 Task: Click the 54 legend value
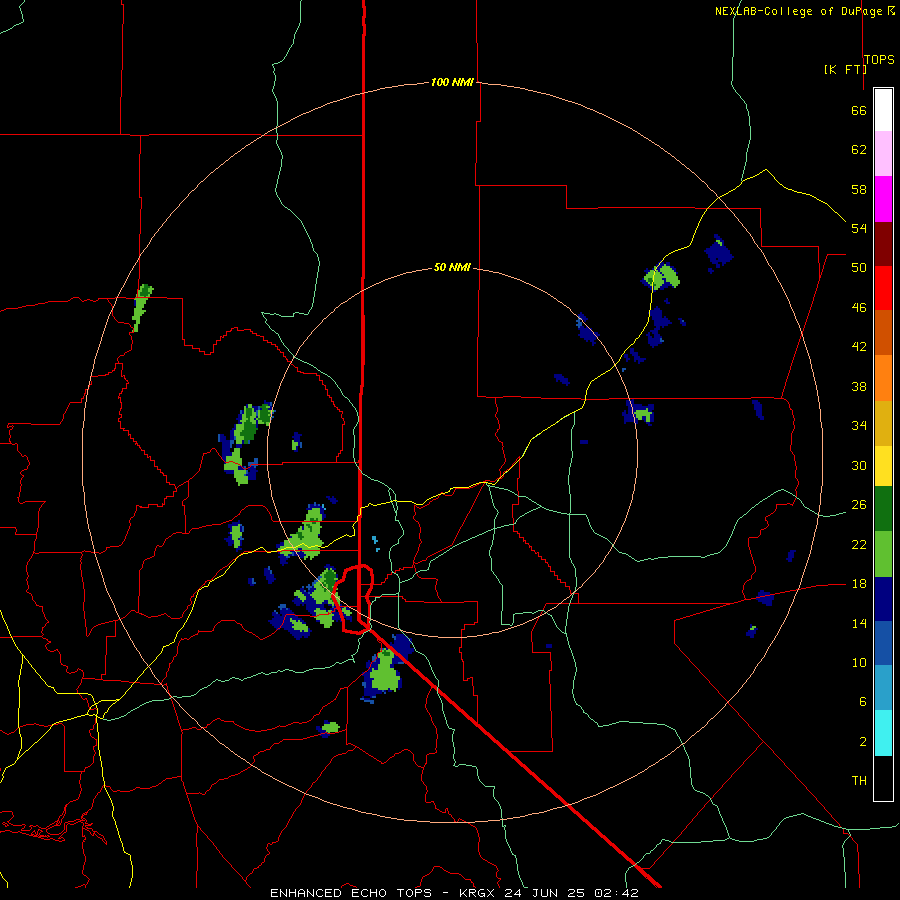(859, 228)
